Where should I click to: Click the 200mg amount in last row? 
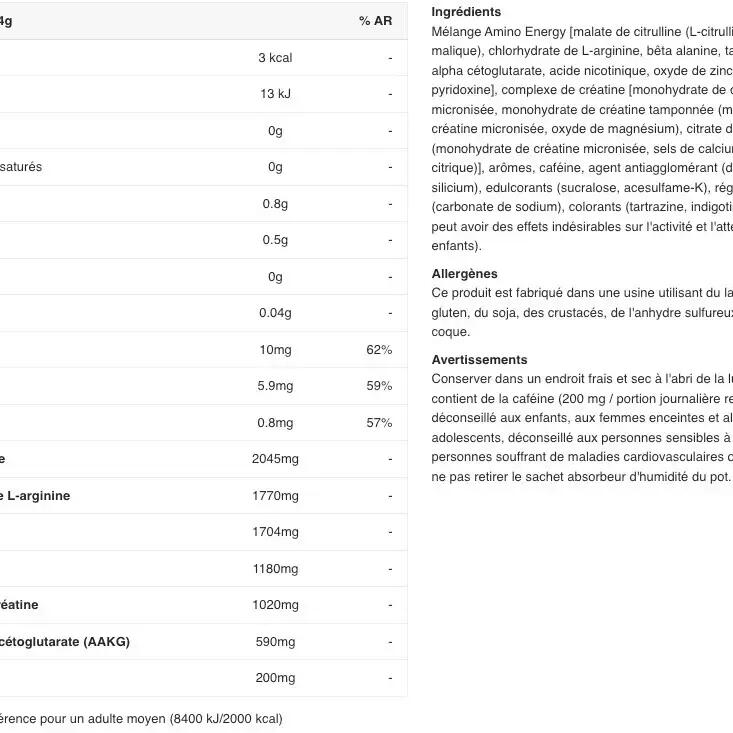[x=275, y=678]
